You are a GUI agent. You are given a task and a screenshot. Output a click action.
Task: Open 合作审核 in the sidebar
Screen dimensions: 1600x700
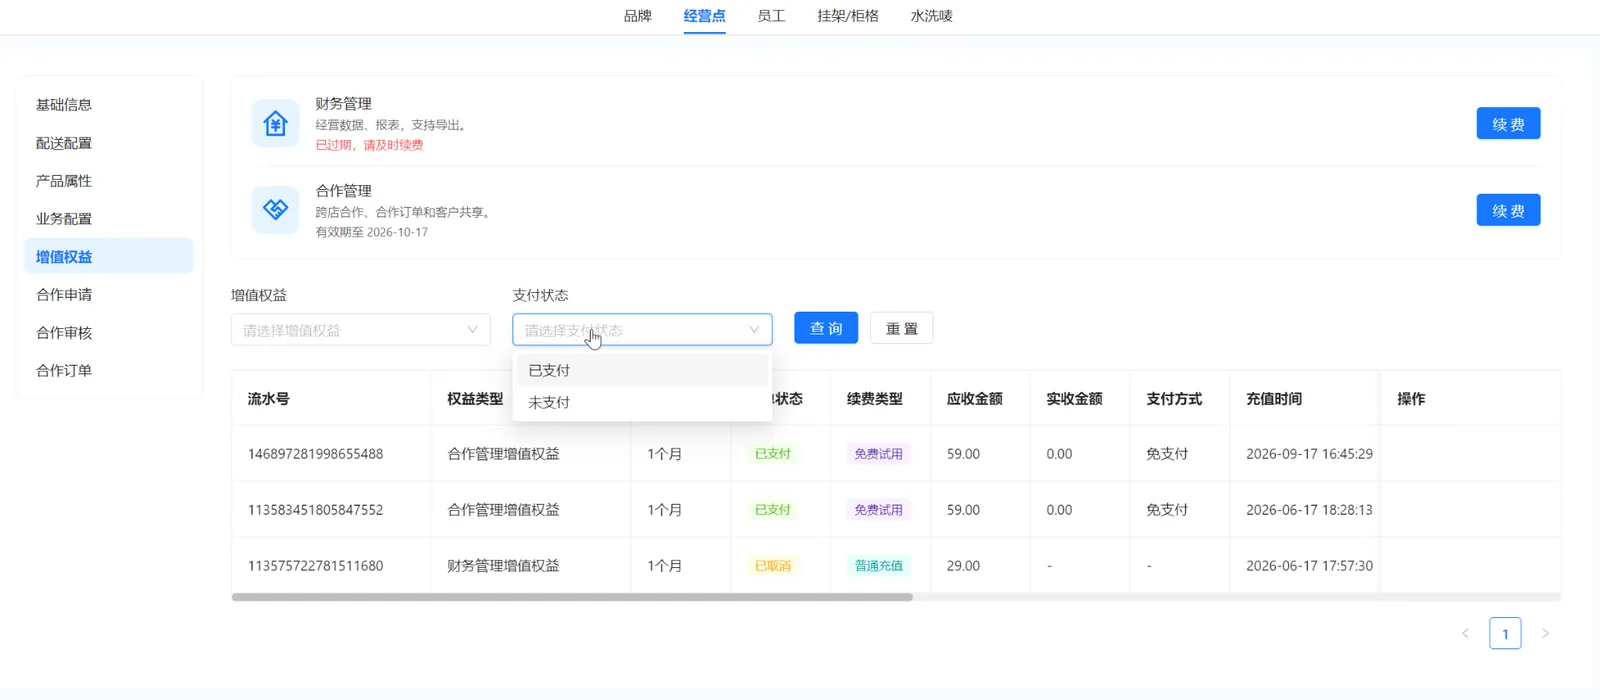point(108,333)
